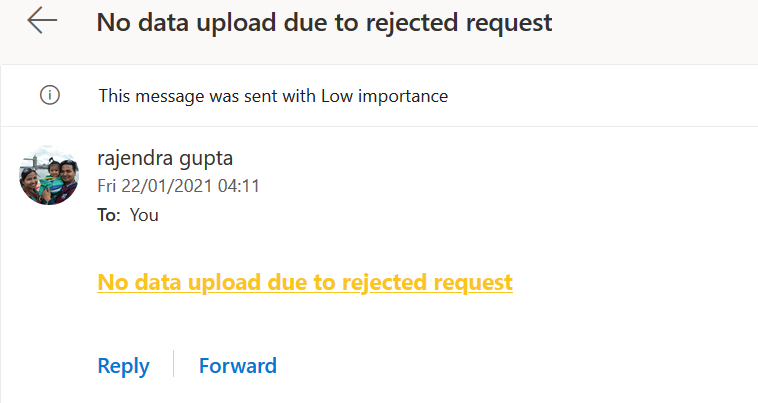758x403 pixels.
Task: Click the Low importance notice text
Action: (273, 96)
